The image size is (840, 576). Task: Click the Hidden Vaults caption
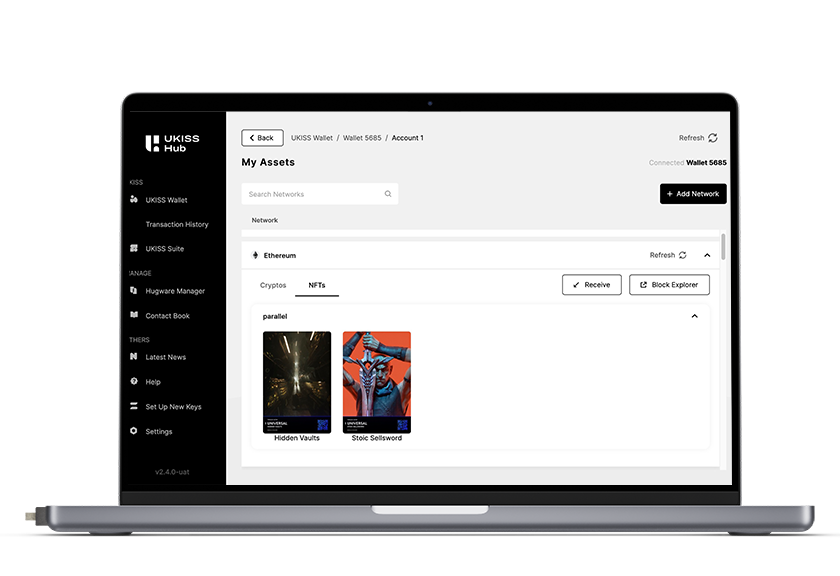tap(297, 438)
